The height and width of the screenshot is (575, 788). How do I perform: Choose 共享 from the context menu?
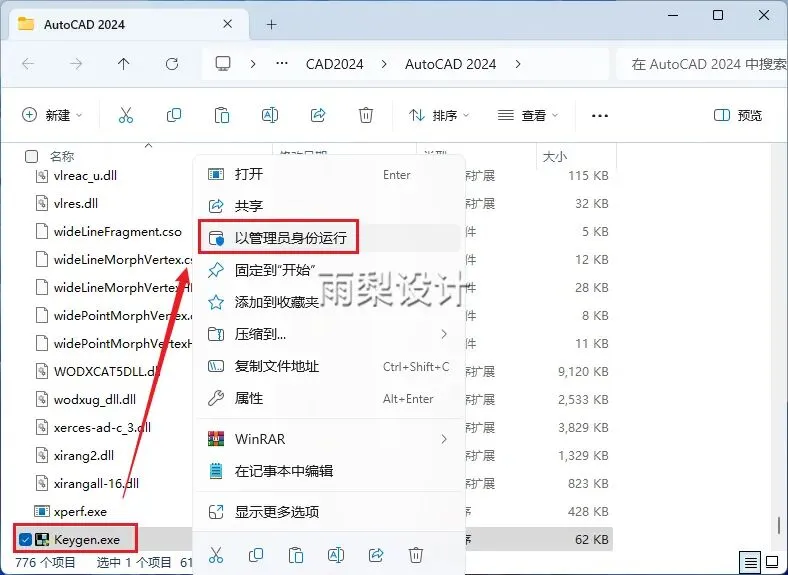pos(329,206)
